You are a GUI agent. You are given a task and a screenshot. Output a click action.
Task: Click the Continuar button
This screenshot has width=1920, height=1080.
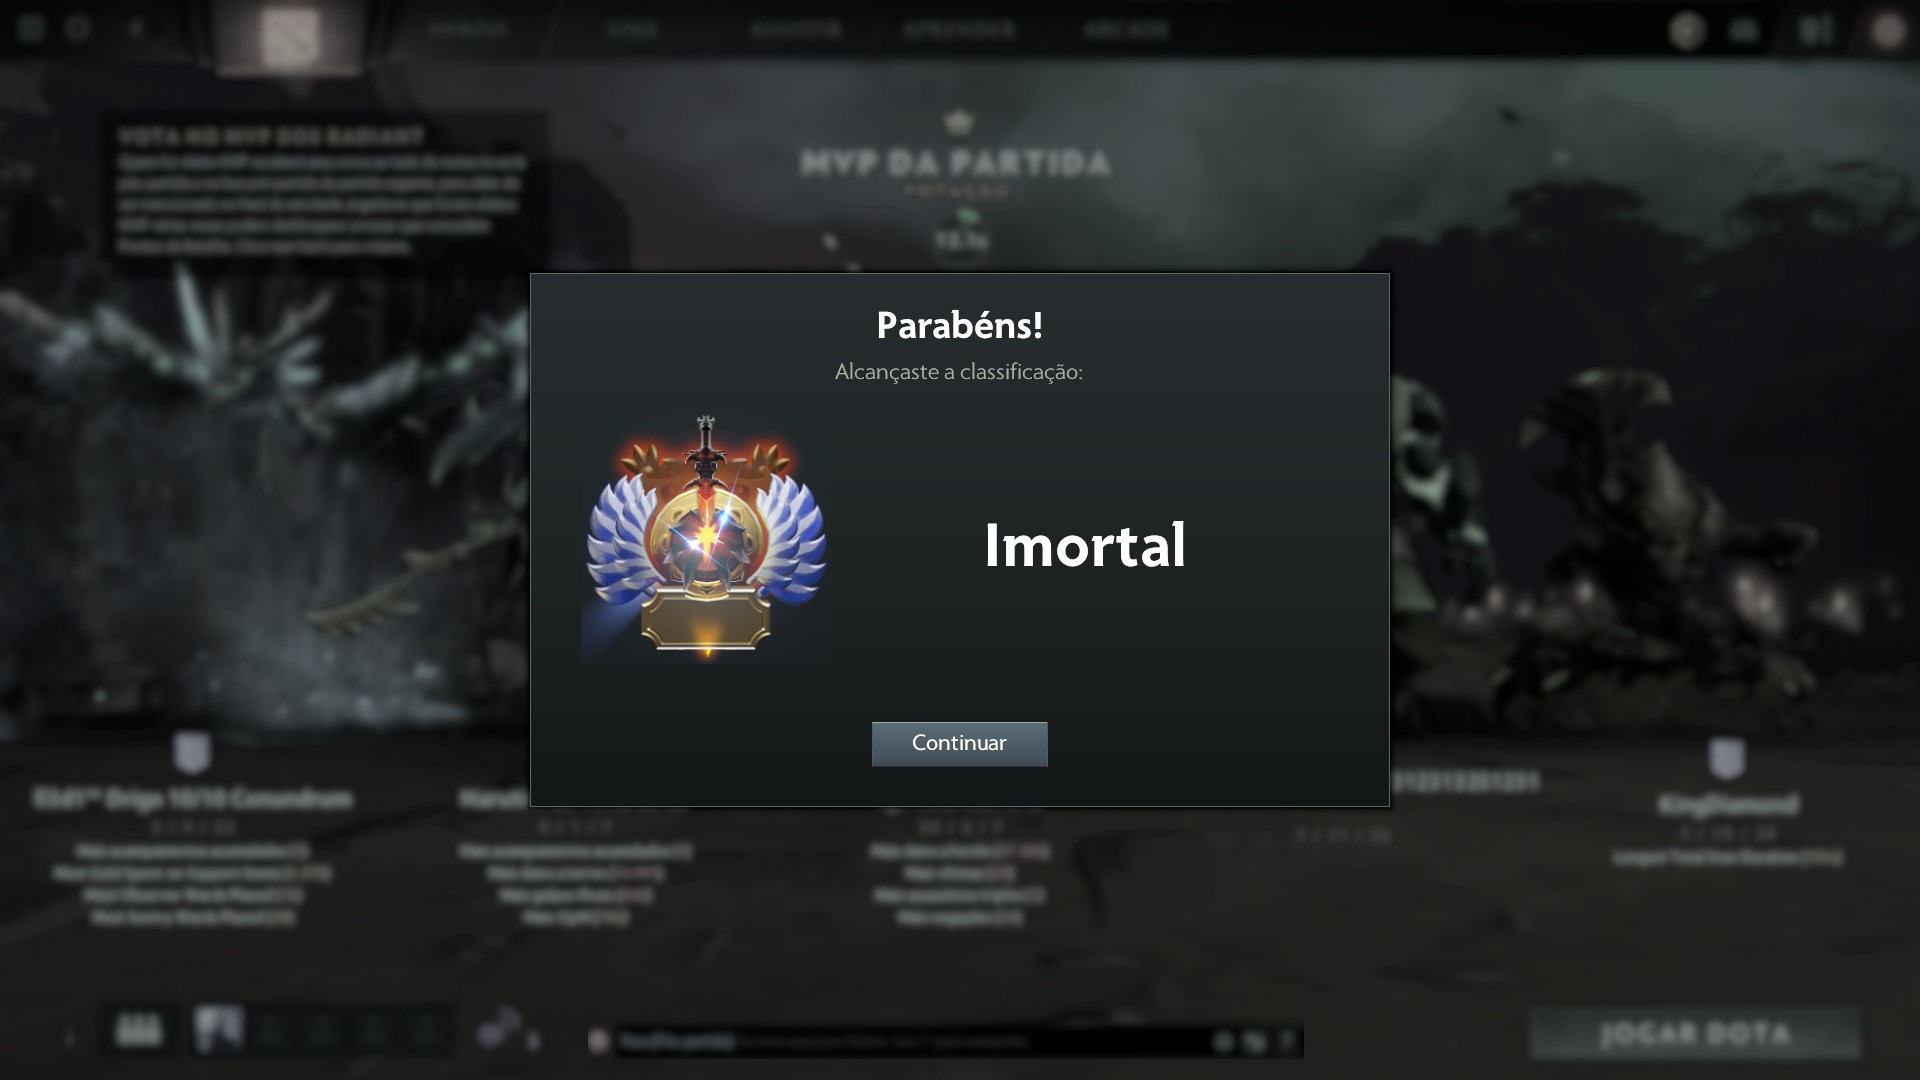pyautogui.click(x=959, y=743)
